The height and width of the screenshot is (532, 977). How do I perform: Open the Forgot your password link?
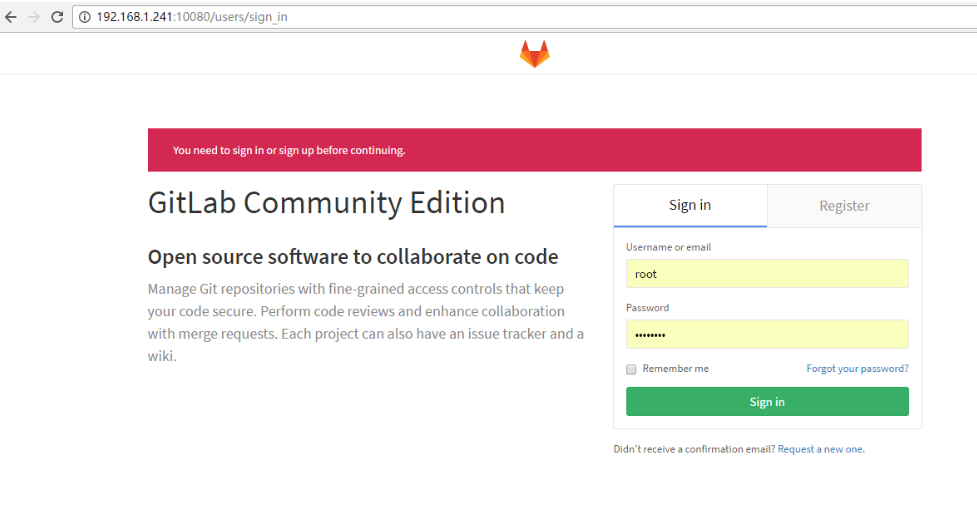click(857, 369)
